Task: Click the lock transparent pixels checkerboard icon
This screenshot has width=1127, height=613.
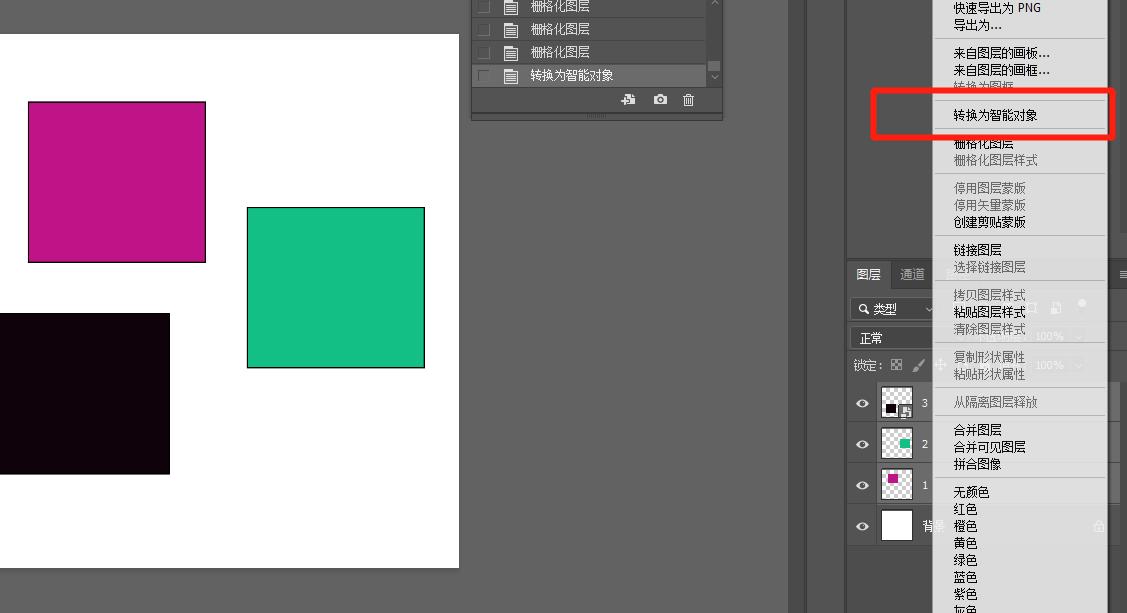Action: click(x=896, y=365)
